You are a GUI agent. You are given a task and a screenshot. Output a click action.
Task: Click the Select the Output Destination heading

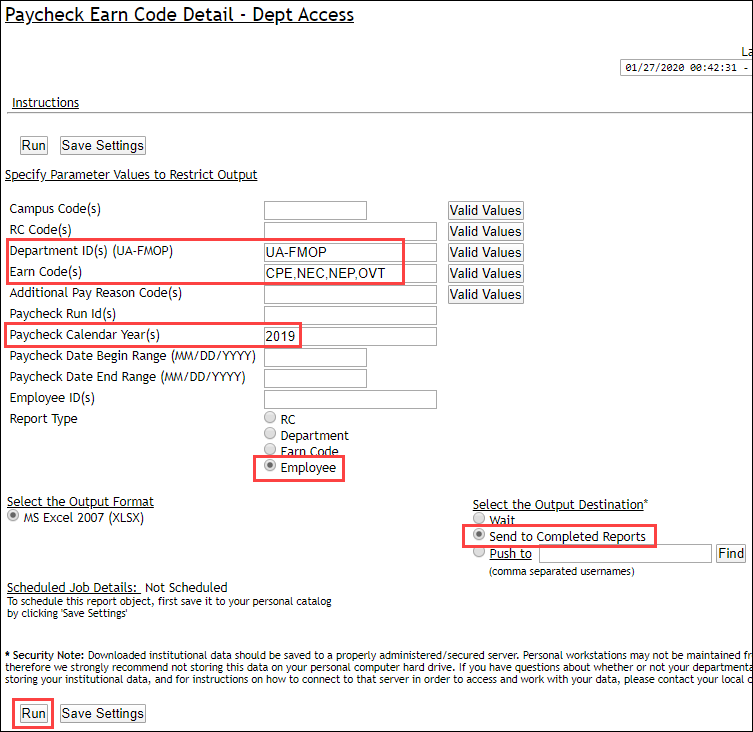click(x=558, y=504)
